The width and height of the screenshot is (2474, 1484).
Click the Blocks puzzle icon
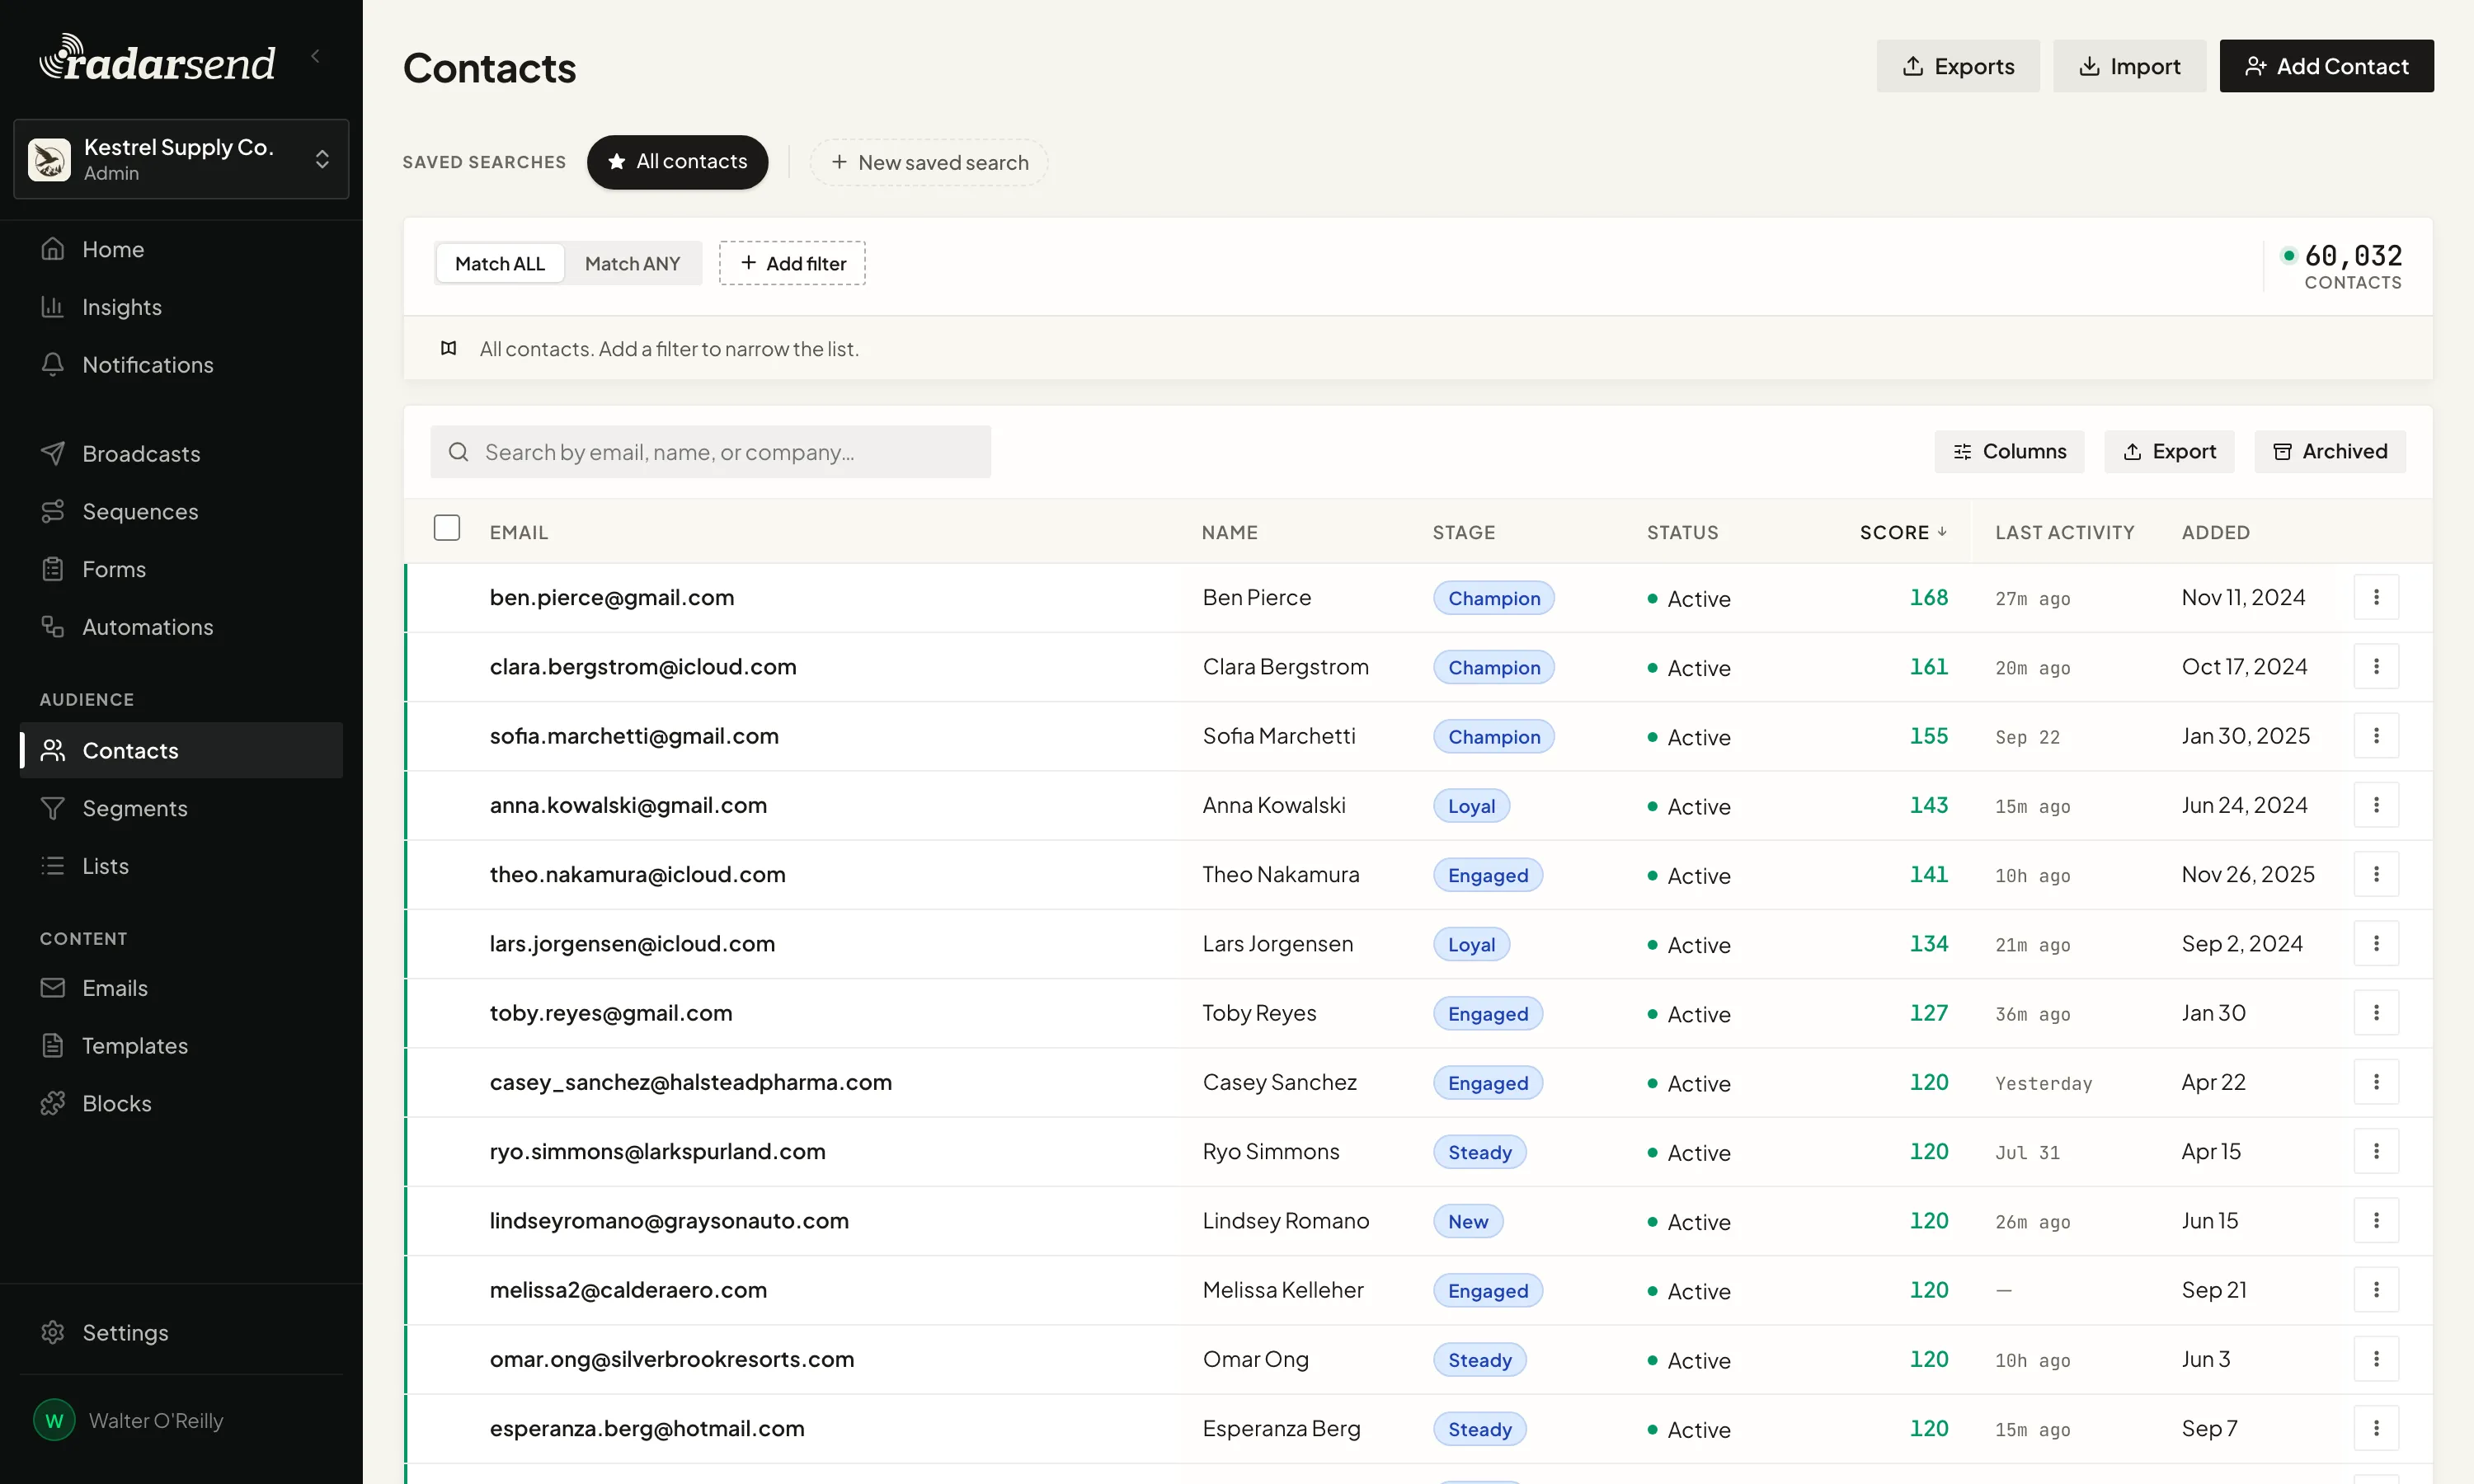click(x=53, y=1104)
